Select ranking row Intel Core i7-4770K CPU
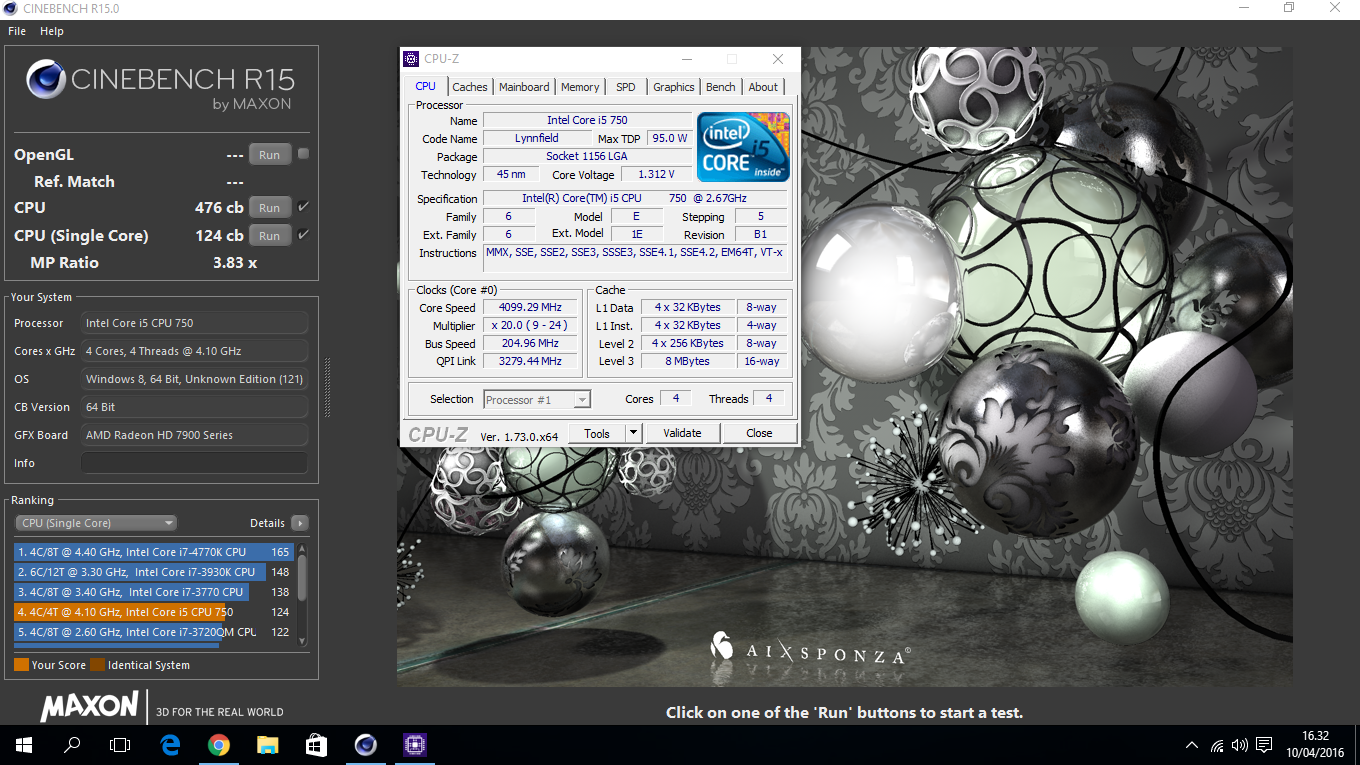 [x=153, y=552]
